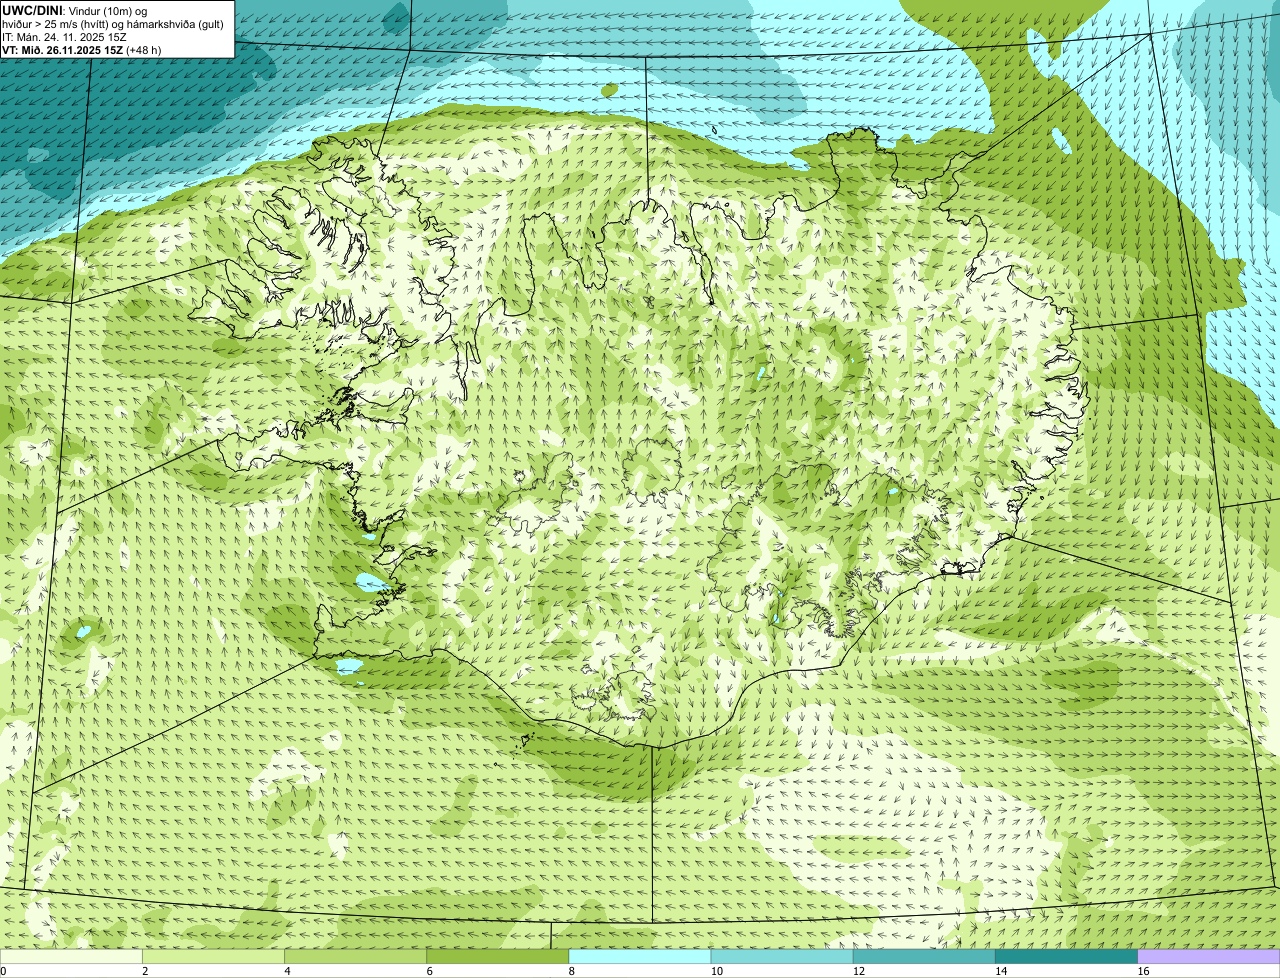Click the legend label '2'

click(x=145, y=971)
